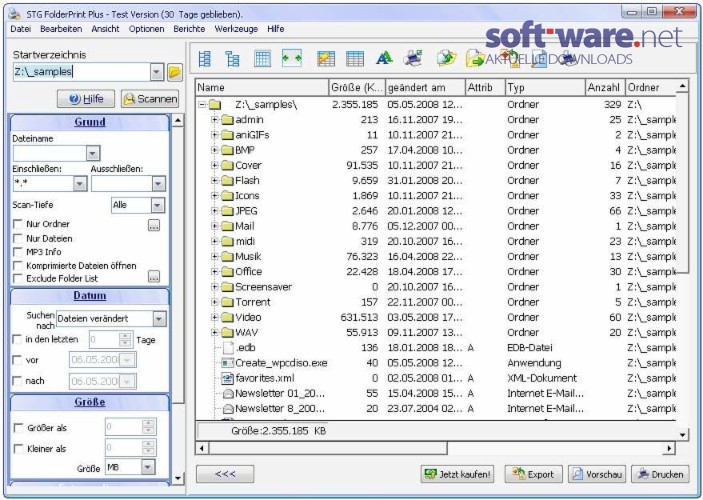Click the collapse tree hierarchy toolbar icon
703x500 pixels.
tap(232, 59)
